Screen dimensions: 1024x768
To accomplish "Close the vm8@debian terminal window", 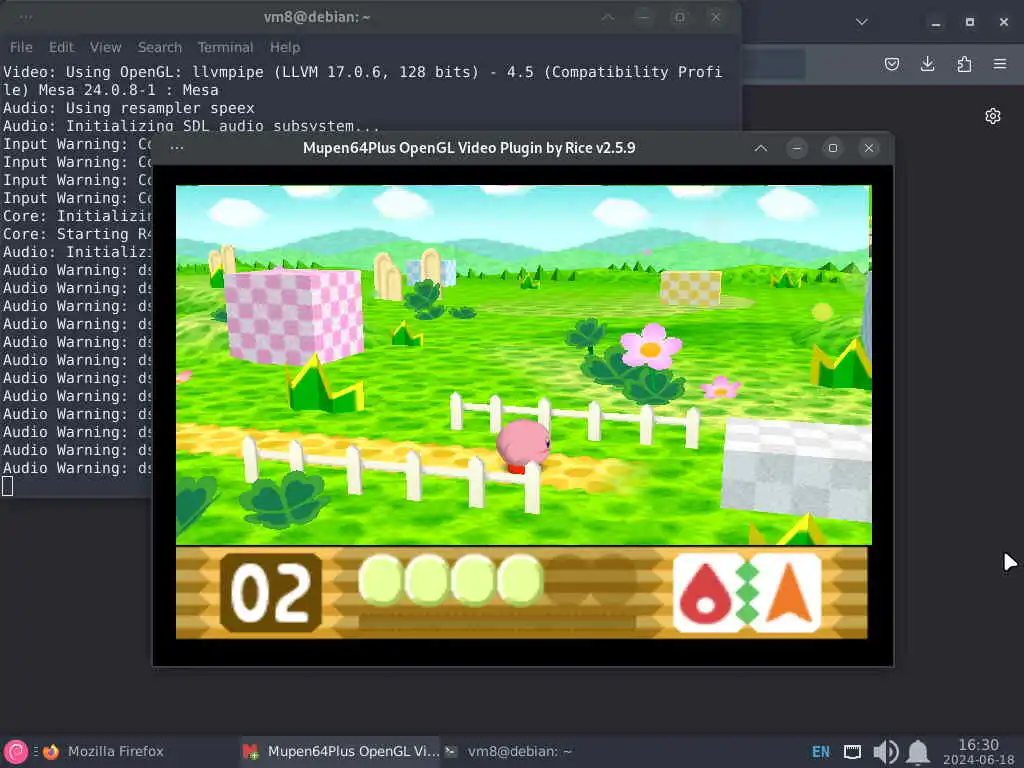I will tap(716, 17).
